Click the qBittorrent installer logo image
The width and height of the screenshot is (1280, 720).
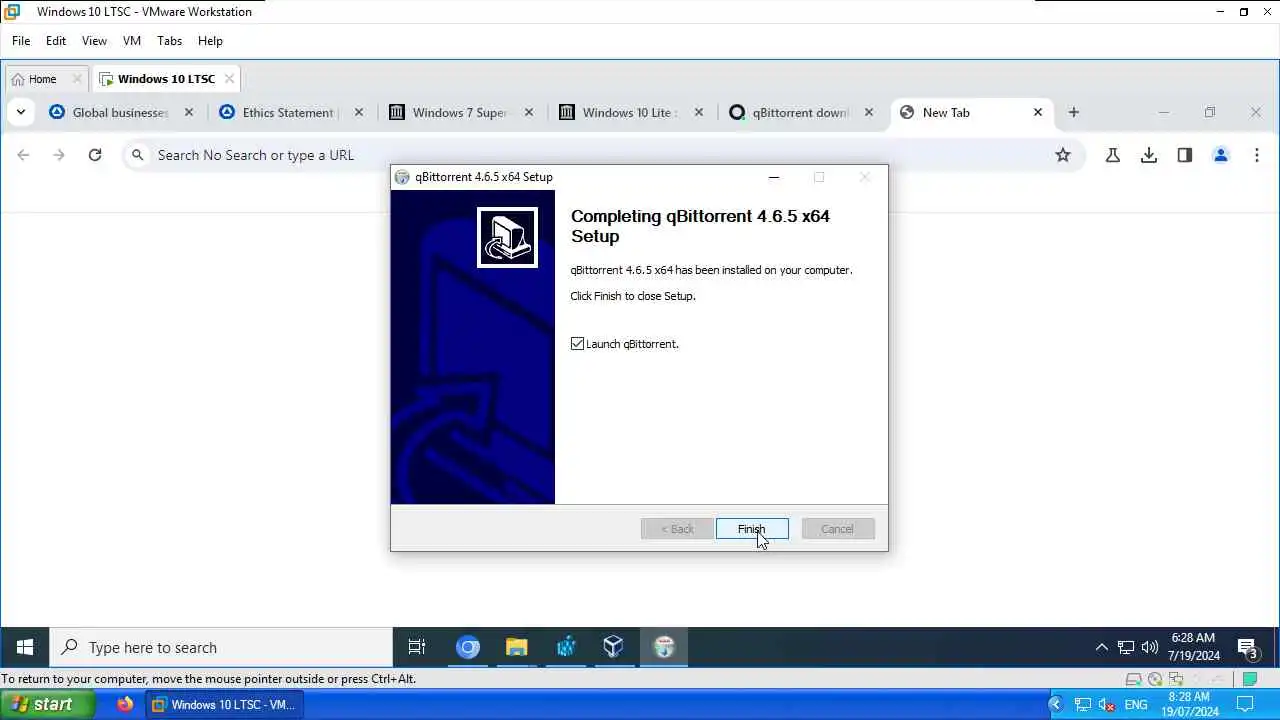tap(507, 237)
